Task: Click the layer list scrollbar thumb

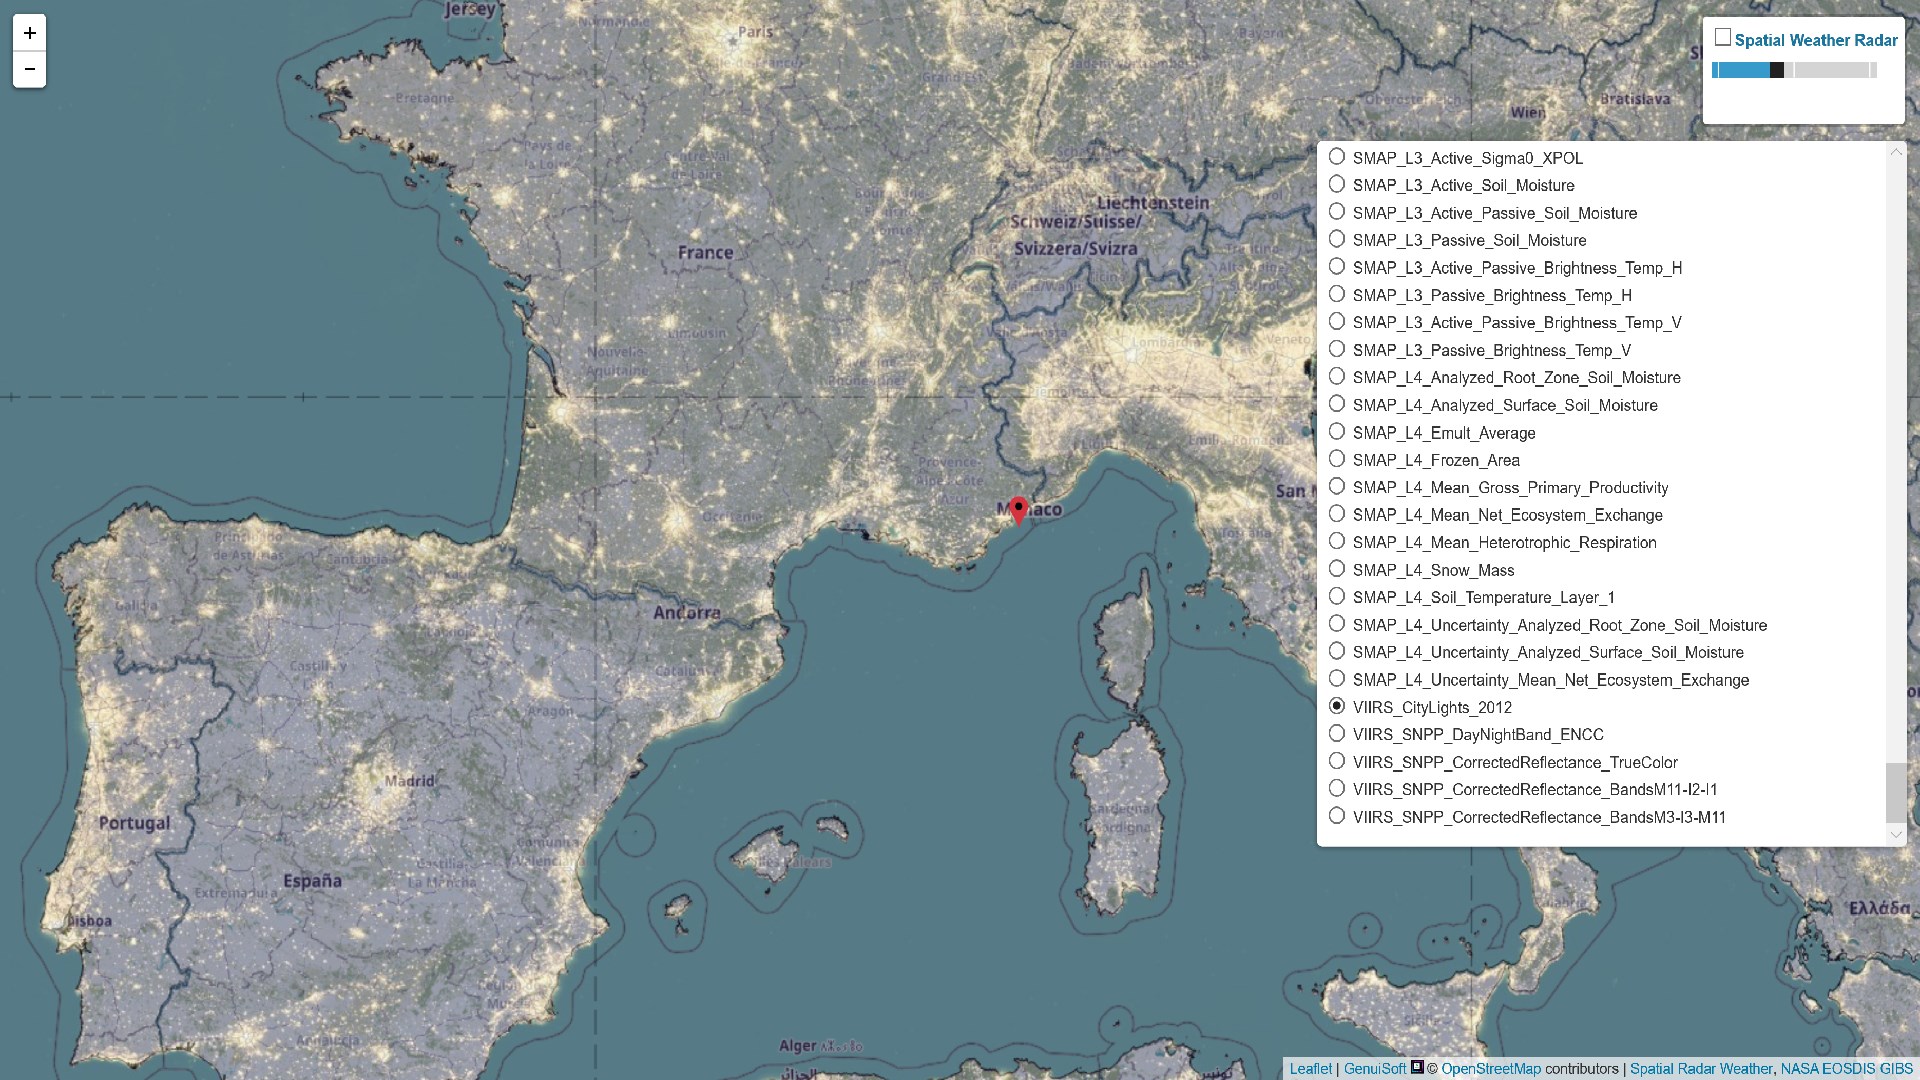Action: pyautogui.click(x=1895, y=792)
